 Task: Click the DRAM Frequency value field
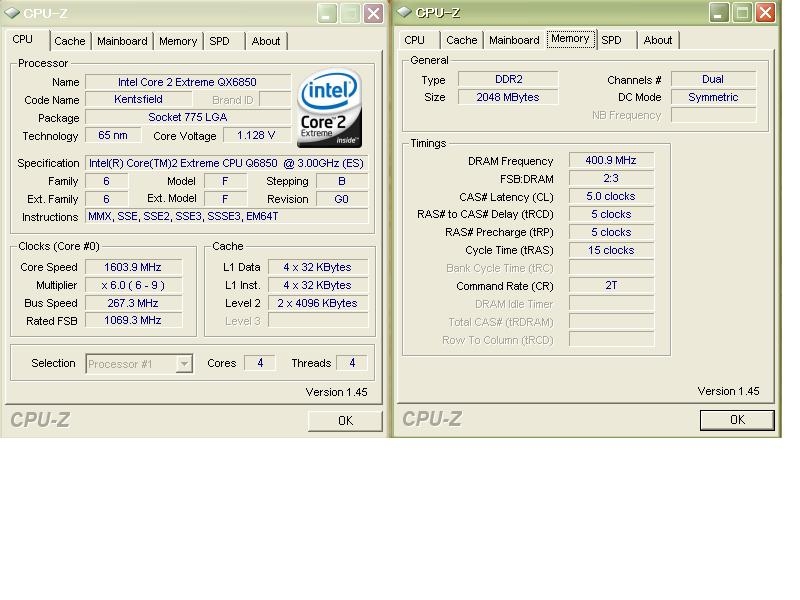tap(611, 161)
